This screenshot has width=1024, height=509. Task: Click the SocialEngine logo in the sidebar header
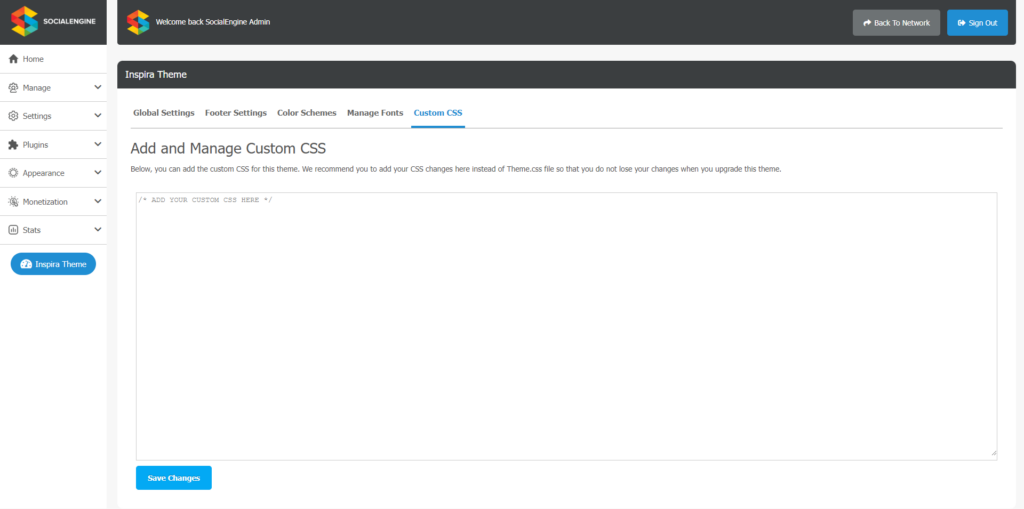point(54,22)
